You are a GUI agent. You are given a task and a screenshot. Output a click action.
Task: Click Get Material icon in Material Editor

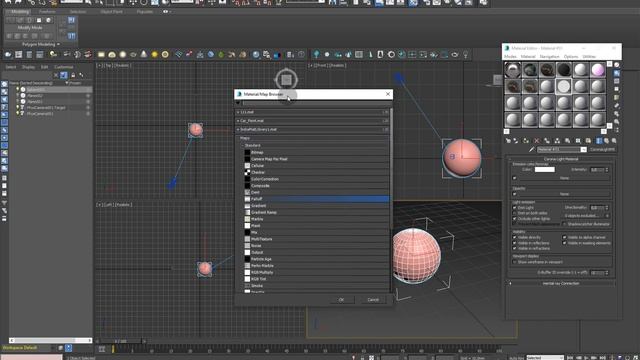click(508, 141)
